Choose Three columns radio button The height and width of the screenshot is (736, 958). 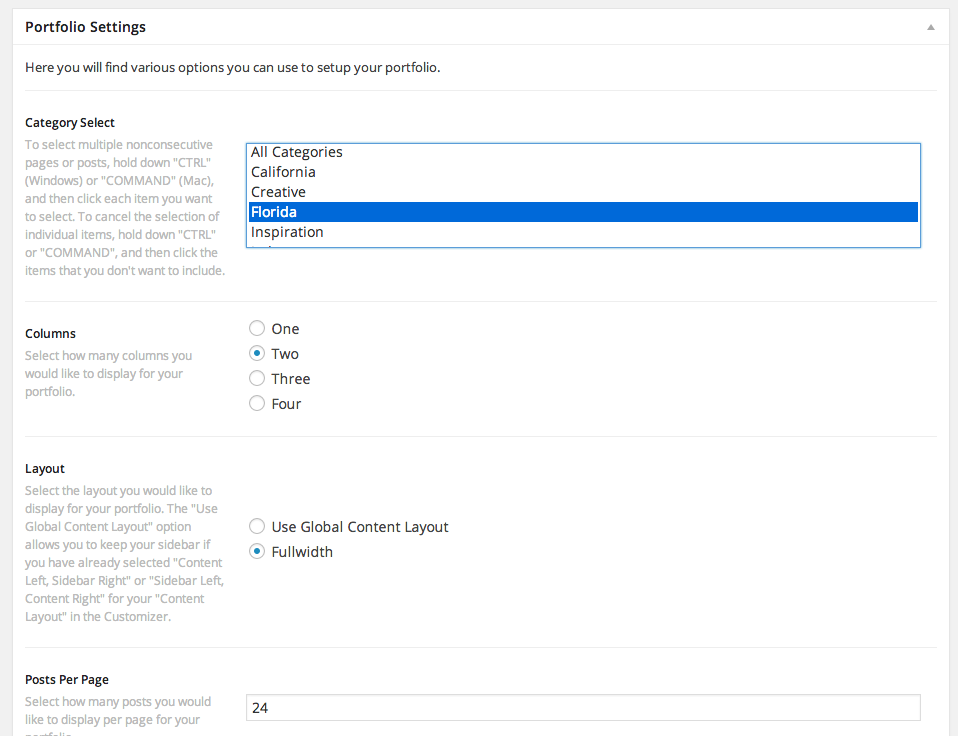tap(257, 379)
